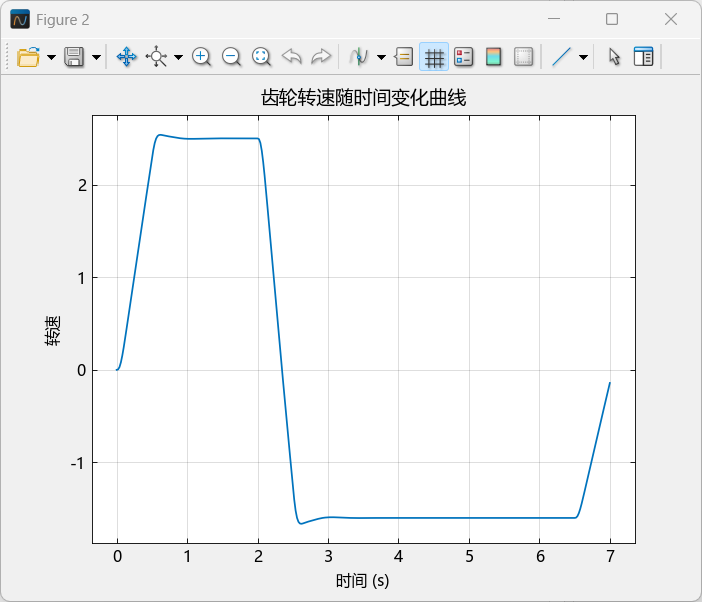Expand the open file dropdown arrow
The height and width of the screenshot is (602, 702).
click(51, 57)
